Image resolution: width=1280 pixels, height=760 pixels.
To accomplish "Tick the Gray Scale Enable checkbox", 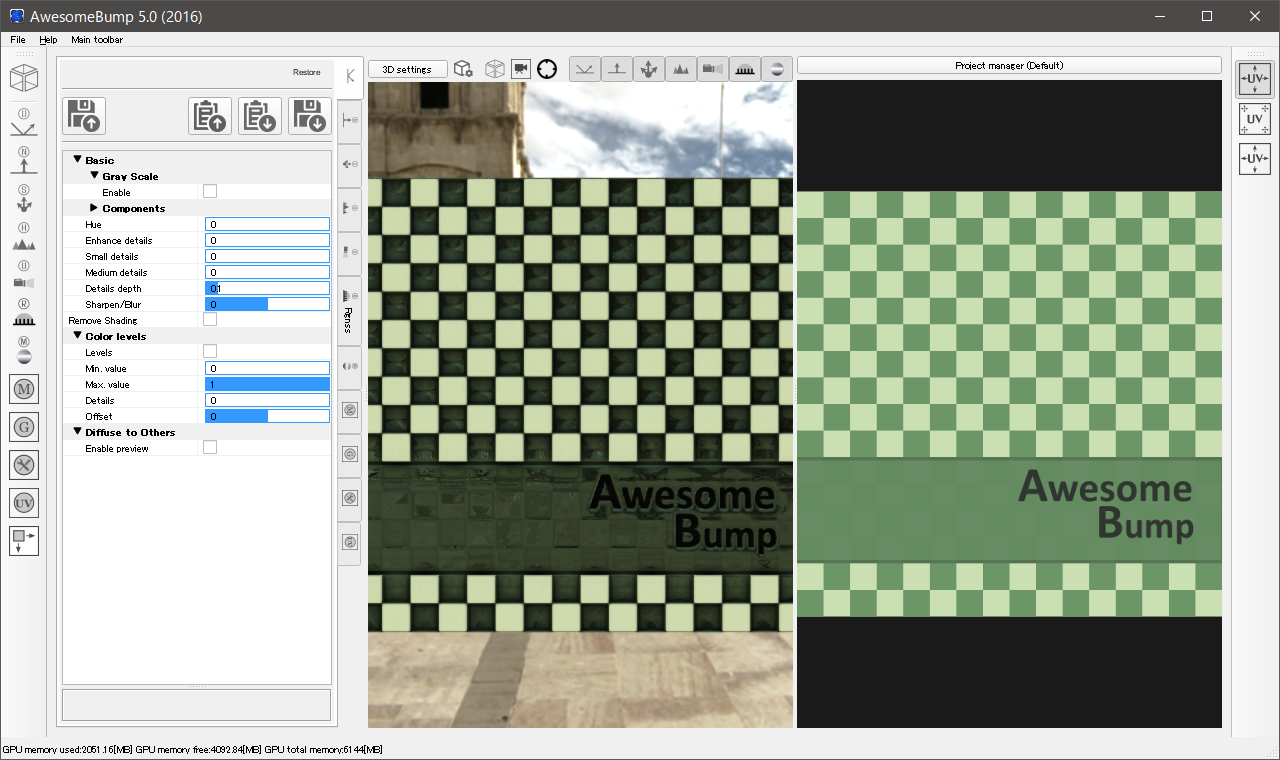I will (x=210, y=191).
